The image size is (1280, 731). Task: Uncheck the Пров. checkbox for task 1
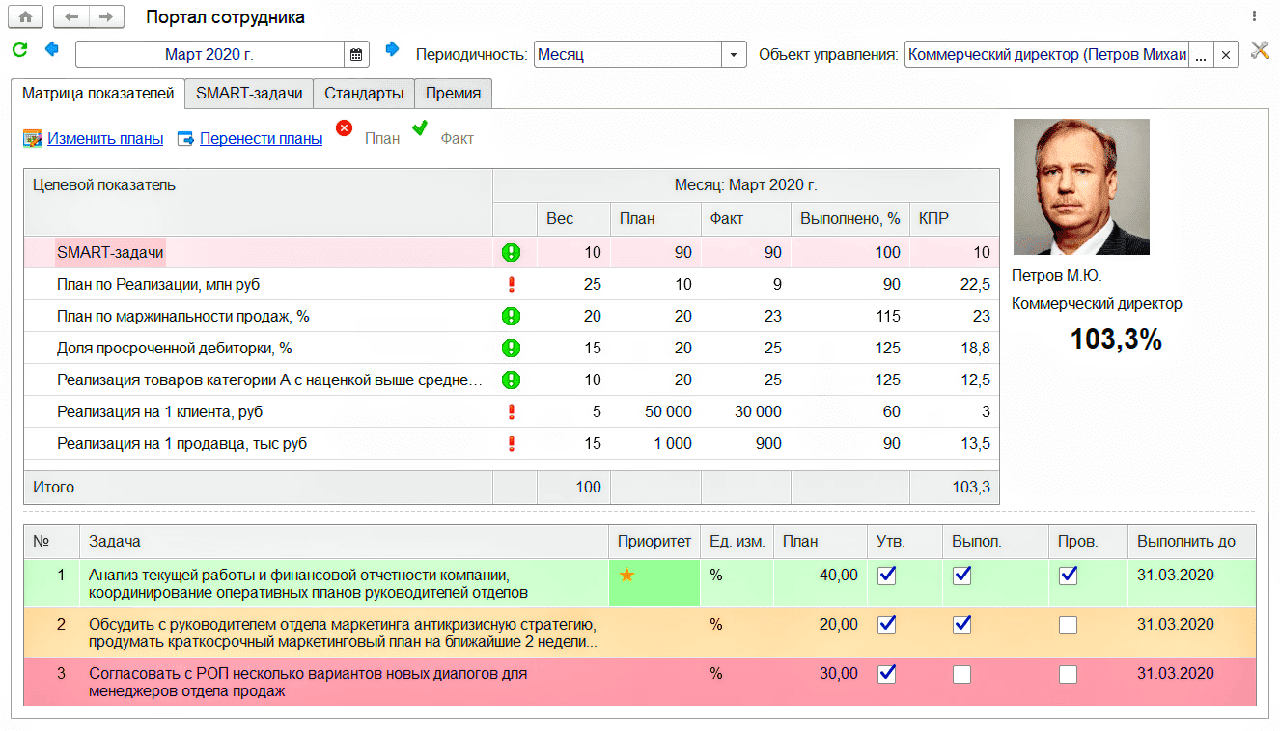(x=1068, y=575)
